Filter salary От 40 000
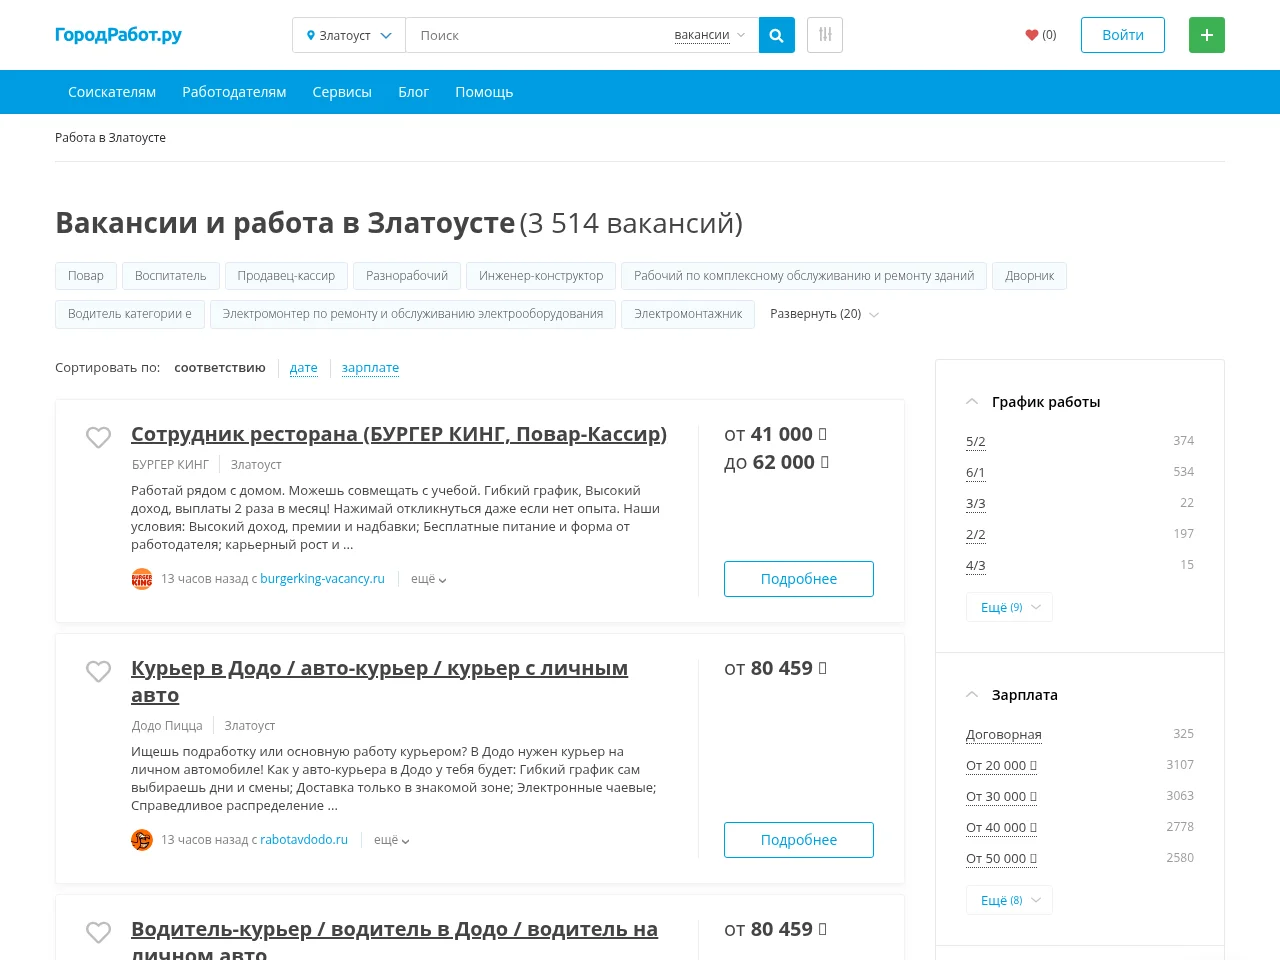 (1001, 827)
